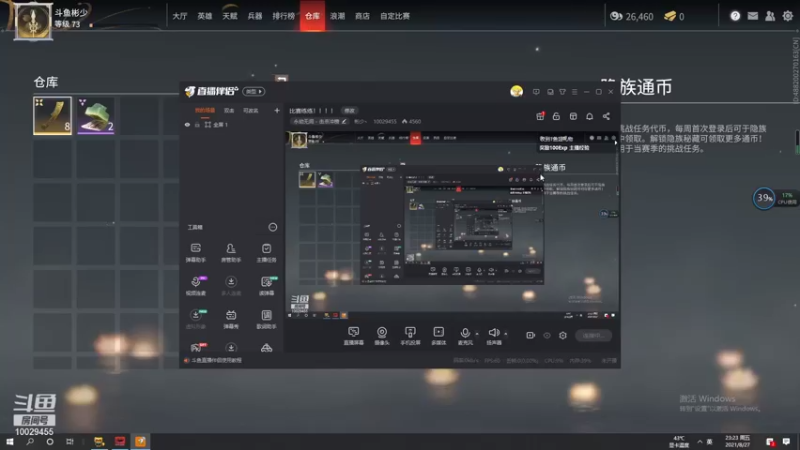Click the unlock padlock icon in stream header
This screenshot has width=800, height=450.
[x=556, y=116]
